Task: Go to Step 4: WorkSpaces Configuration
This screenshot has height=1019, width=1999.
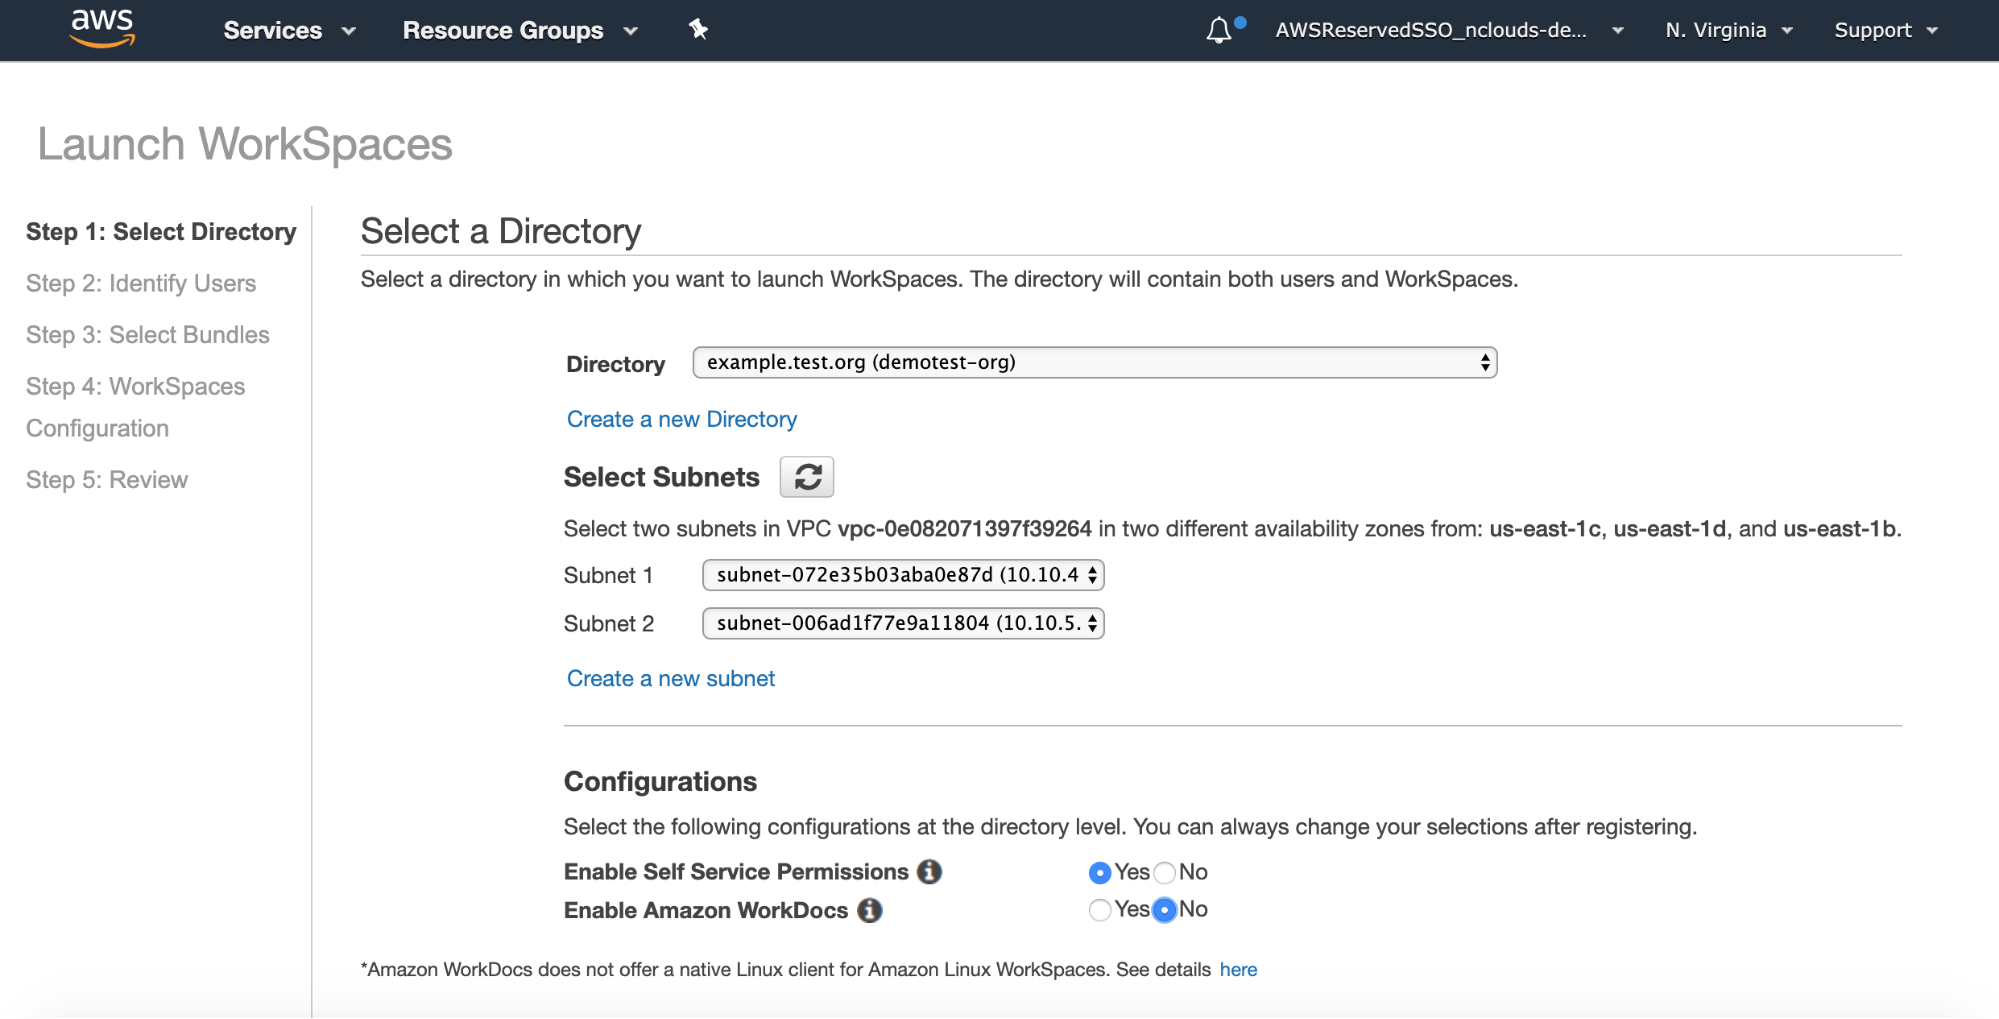Action: coord(136,407)
